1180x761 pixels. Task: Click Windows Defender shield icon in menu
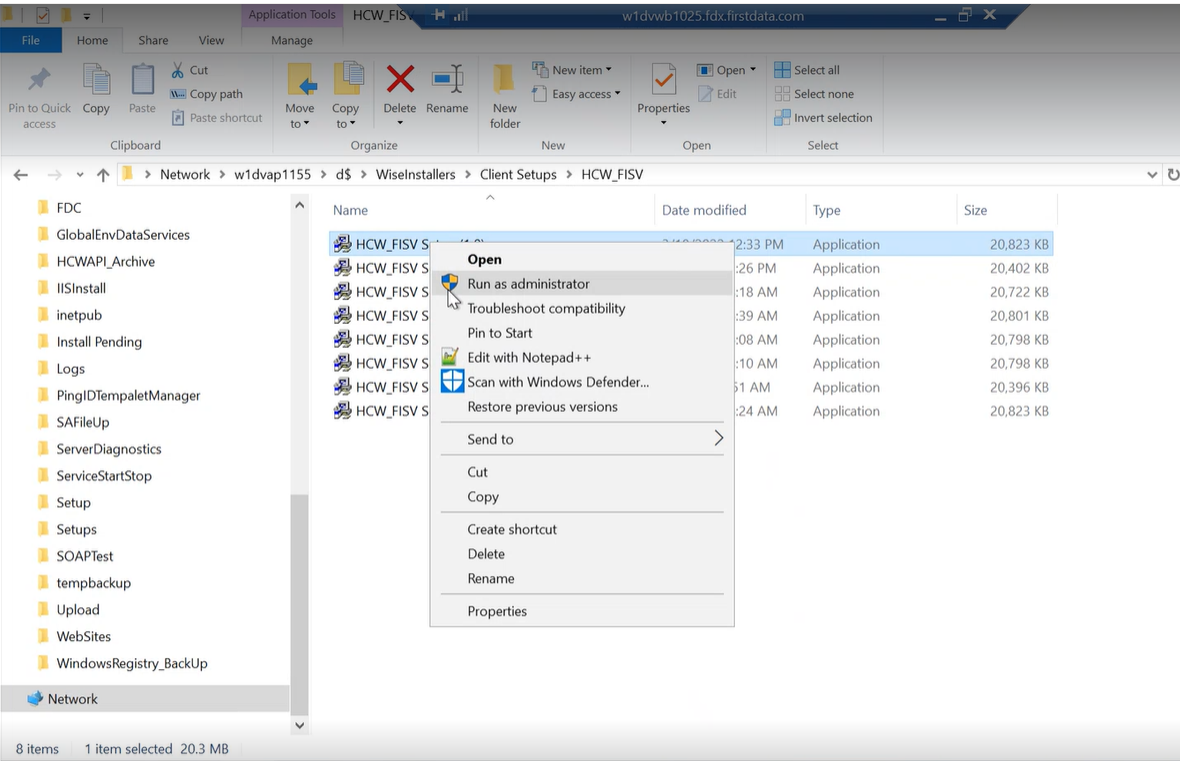(452, 381)
